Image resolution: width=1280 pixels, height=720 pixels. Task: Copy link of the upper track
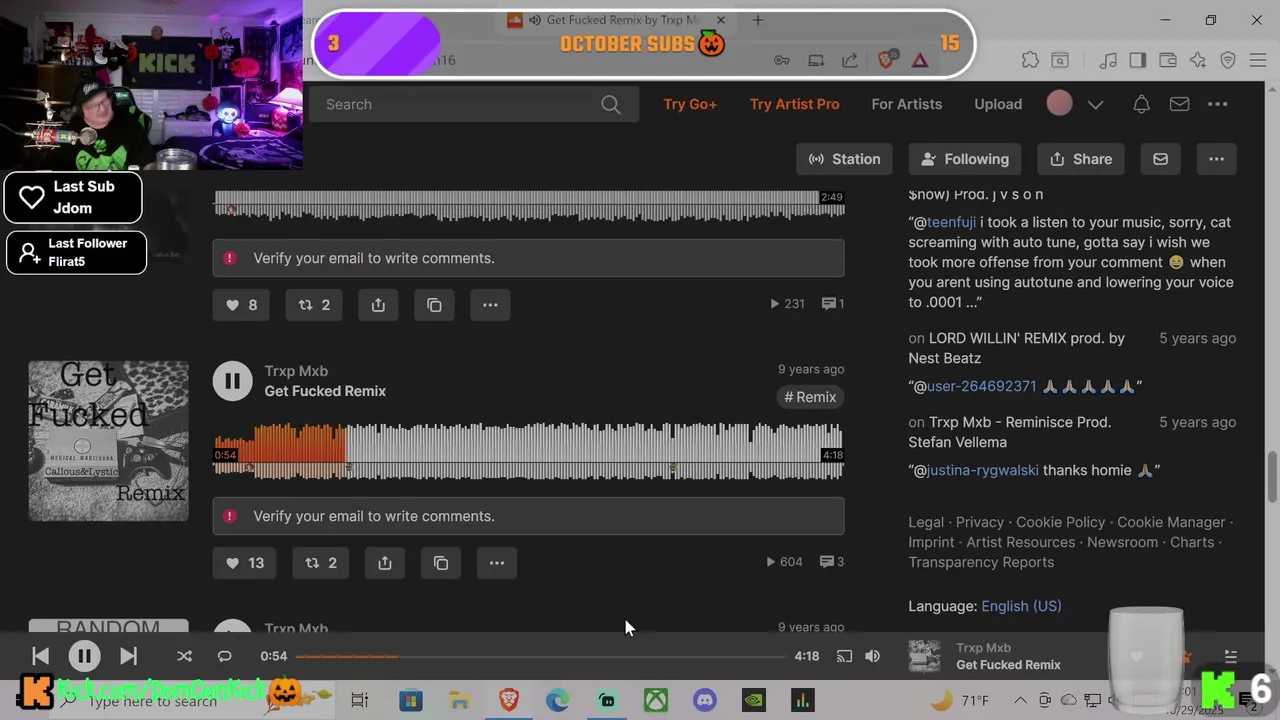point(434,305)
